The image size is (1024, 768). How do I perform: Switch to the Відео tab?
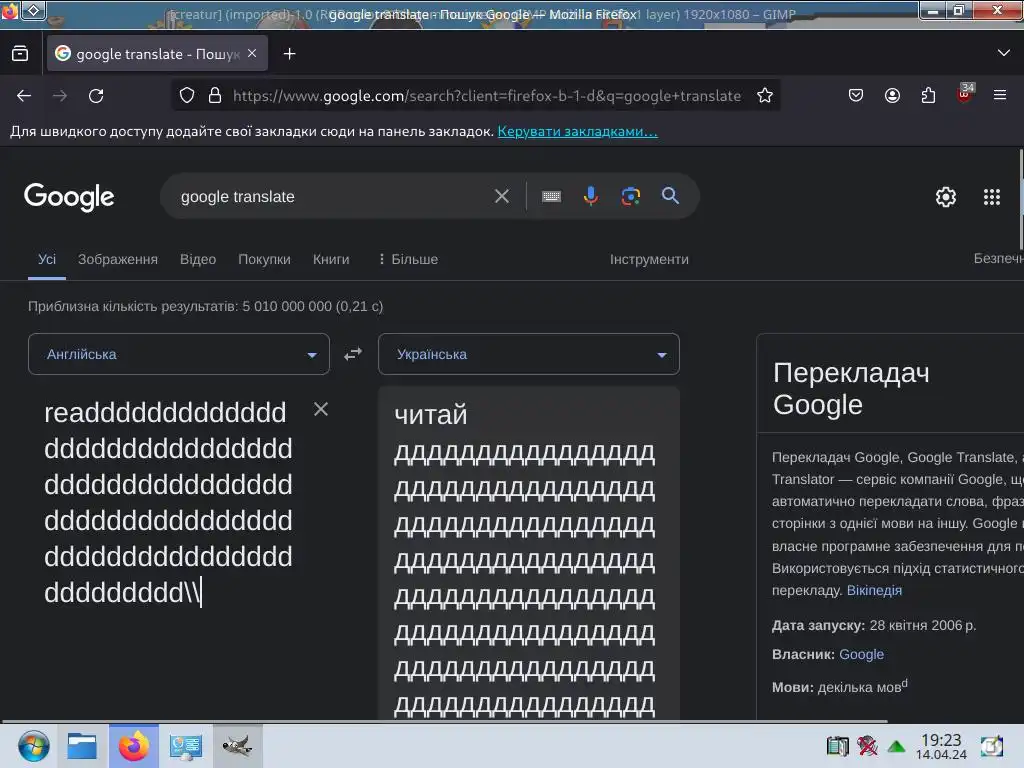198,259
